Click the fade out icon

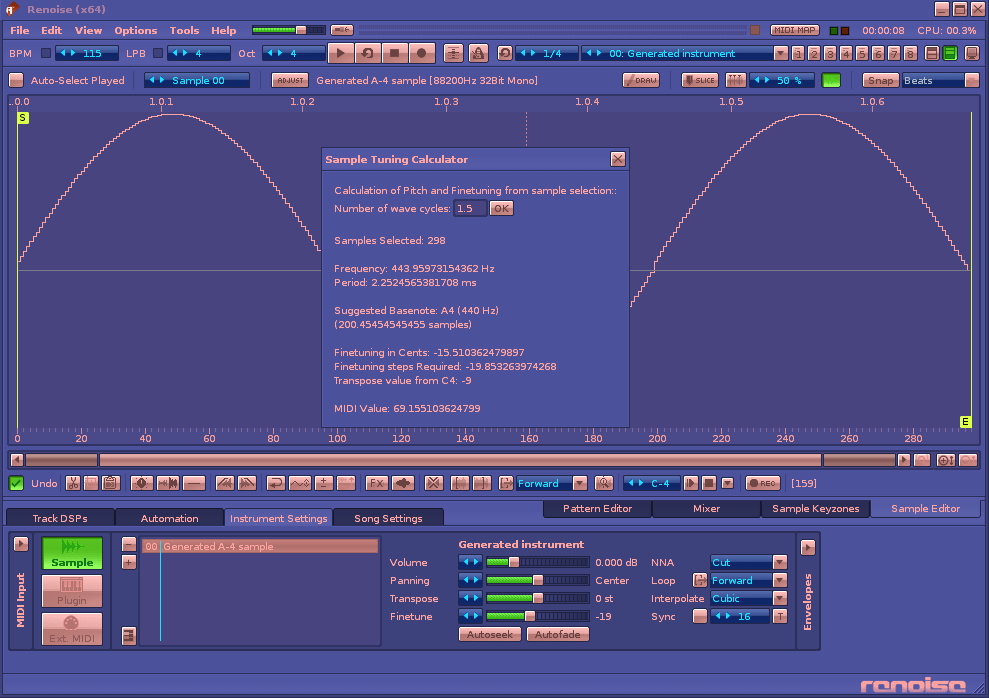[247, 484]
